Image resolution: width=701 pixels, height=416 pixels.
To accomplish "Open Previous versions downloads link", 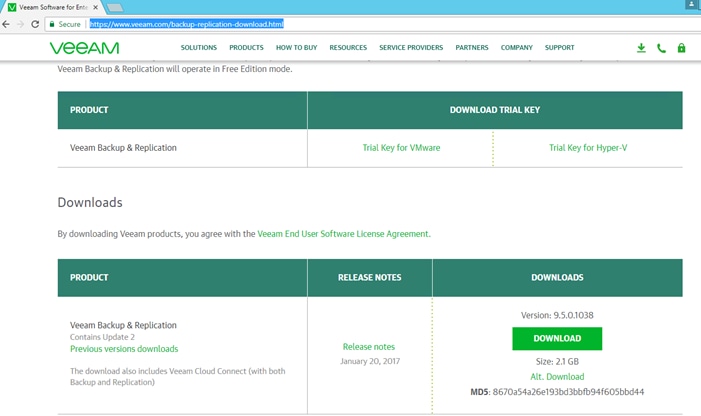I will [124, 349].
